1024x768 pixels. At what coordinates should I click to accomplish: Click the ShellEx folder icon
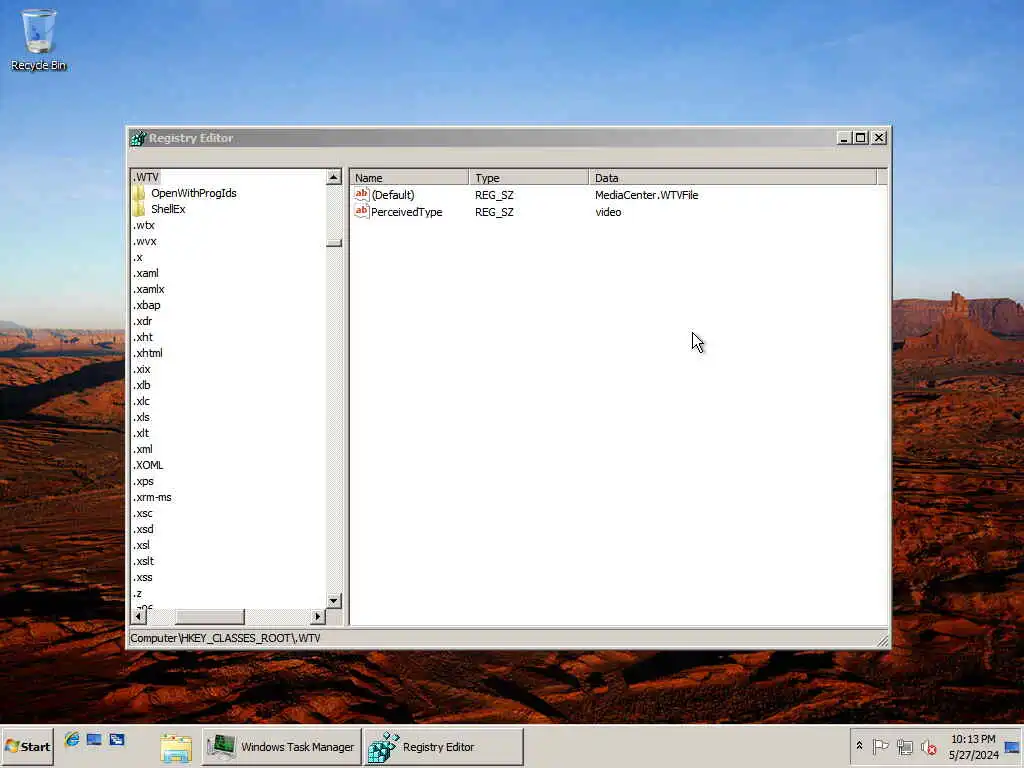(x=138, y=209)
